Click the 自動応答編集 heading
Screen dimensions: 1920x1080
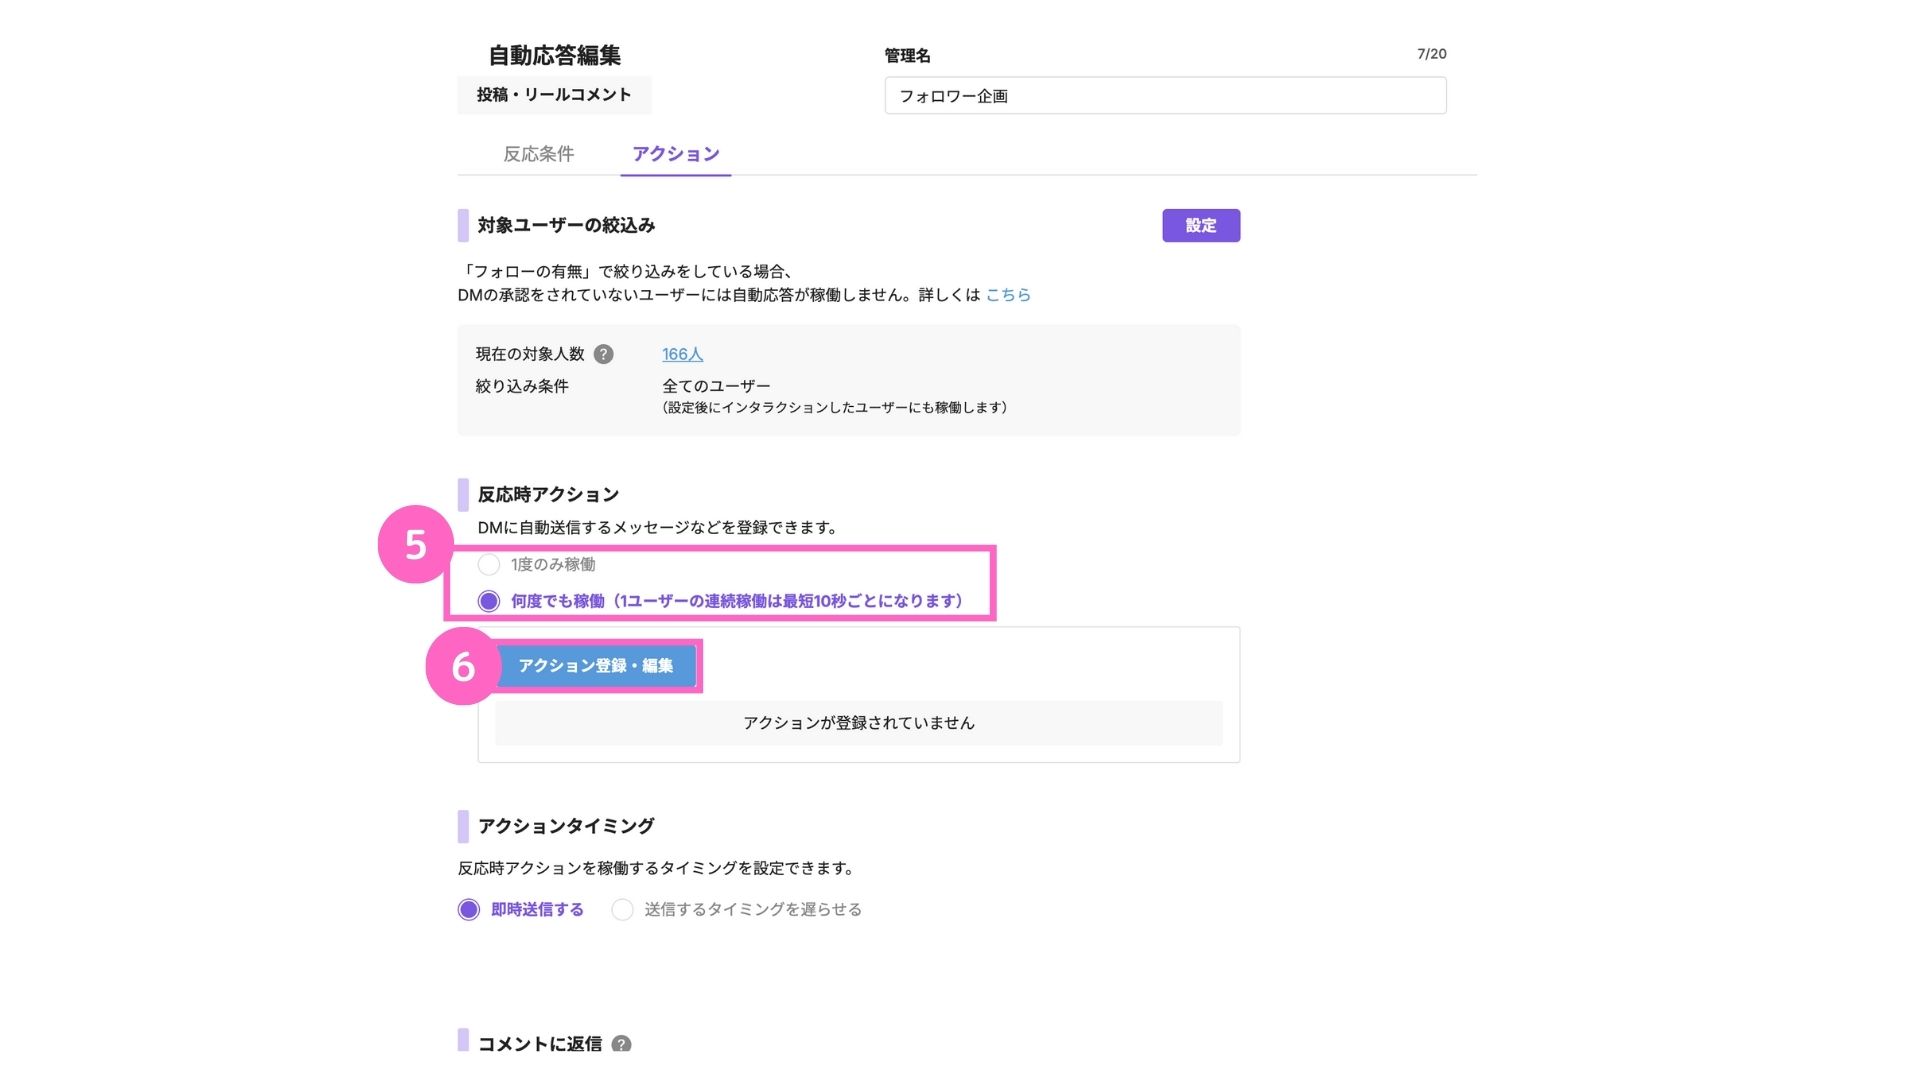555,55
